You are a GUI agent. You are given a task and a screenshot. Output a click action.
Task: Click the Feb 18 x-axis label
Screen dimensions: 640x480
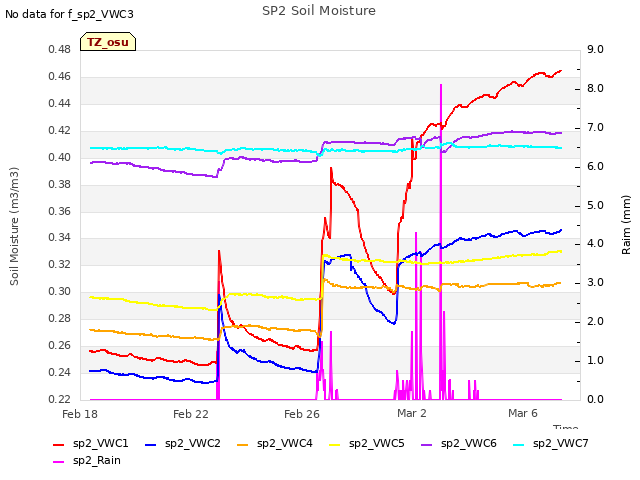(80, 414)
